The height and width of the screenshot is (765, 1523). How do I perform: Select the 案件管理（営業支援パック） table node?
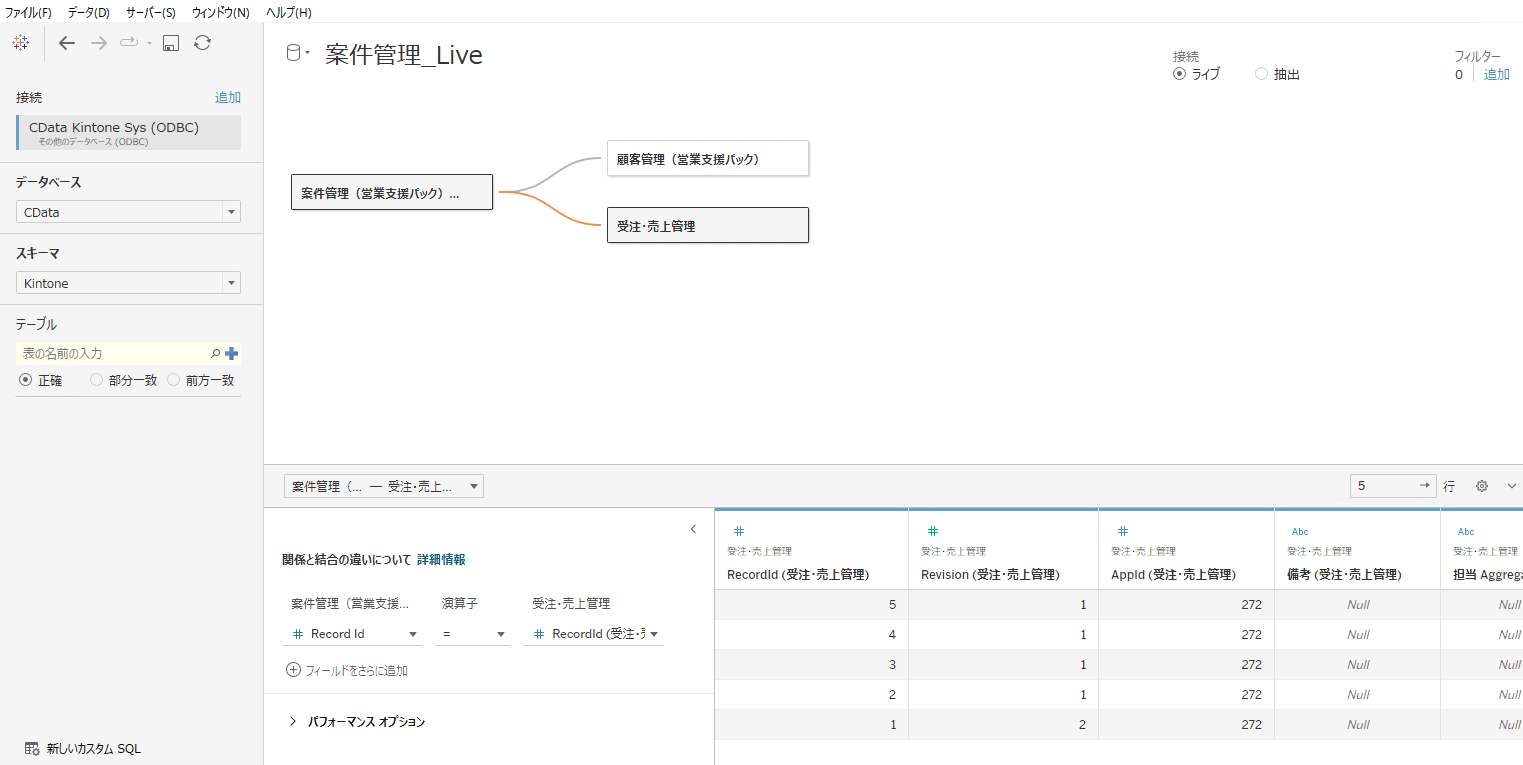pos(392,192)
